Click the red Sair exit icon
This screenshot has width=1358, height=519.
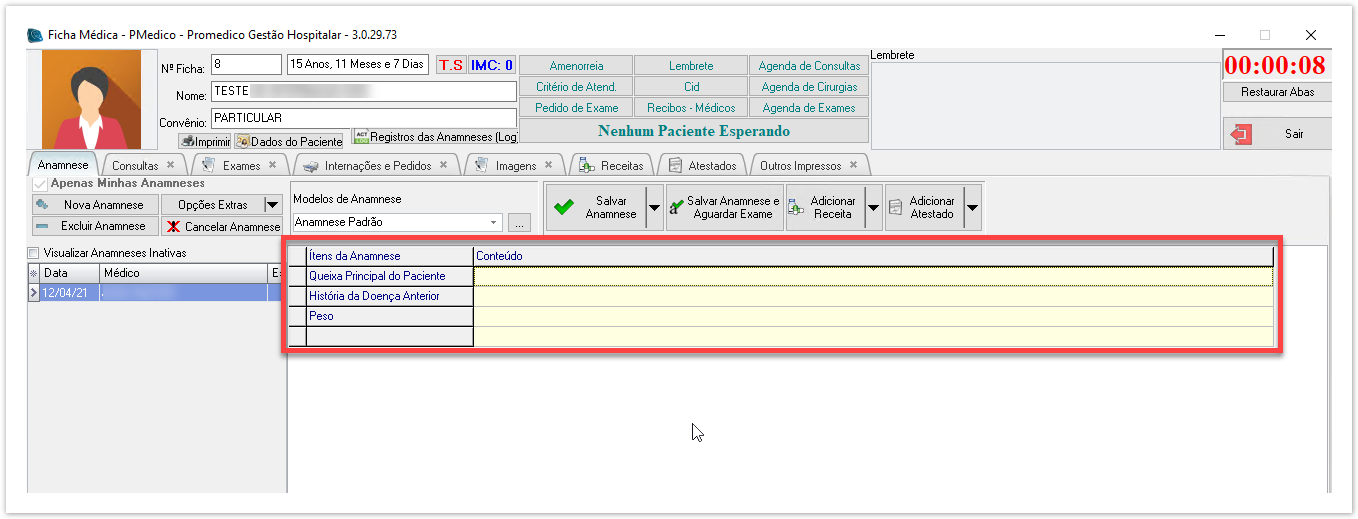pos(1242,134)
